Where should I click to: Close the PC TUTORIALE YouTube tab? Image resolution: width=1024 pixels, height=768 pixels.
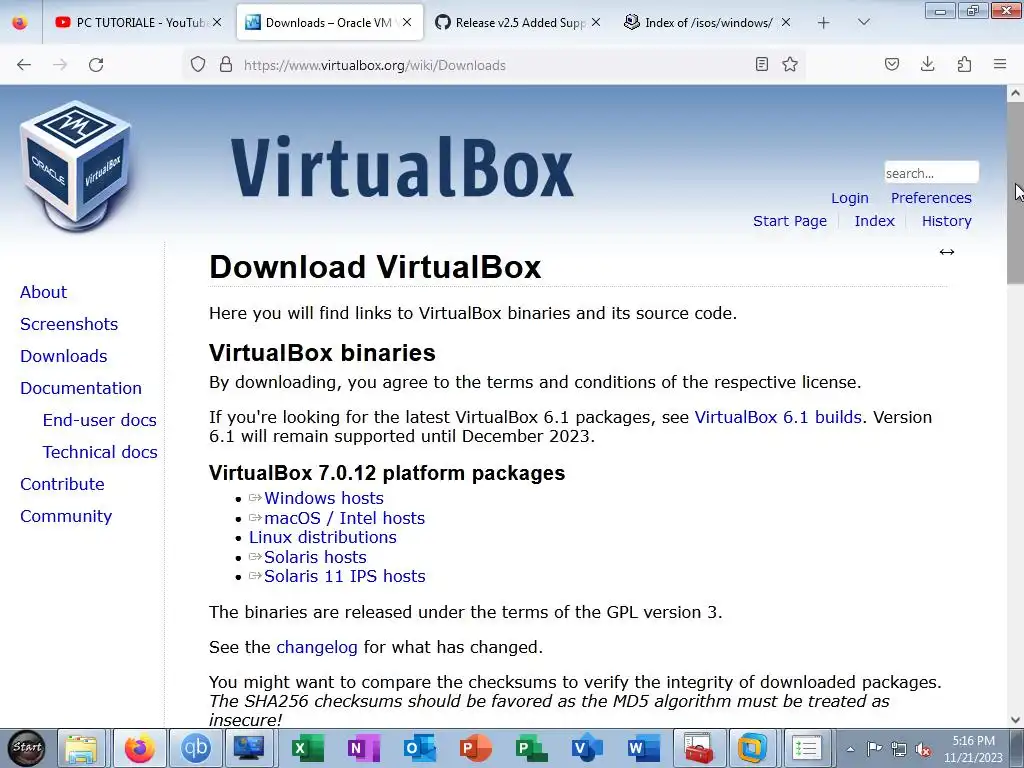[217, 22]
